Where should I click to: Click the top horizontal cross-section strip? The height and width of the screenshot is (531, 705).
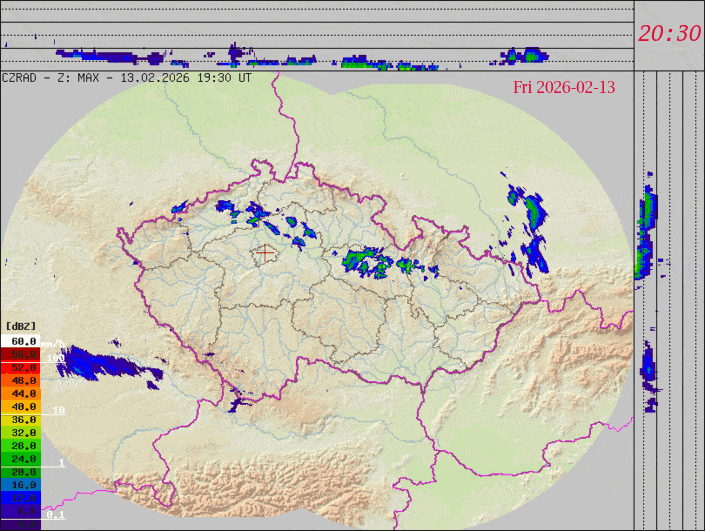click(316, 49)
